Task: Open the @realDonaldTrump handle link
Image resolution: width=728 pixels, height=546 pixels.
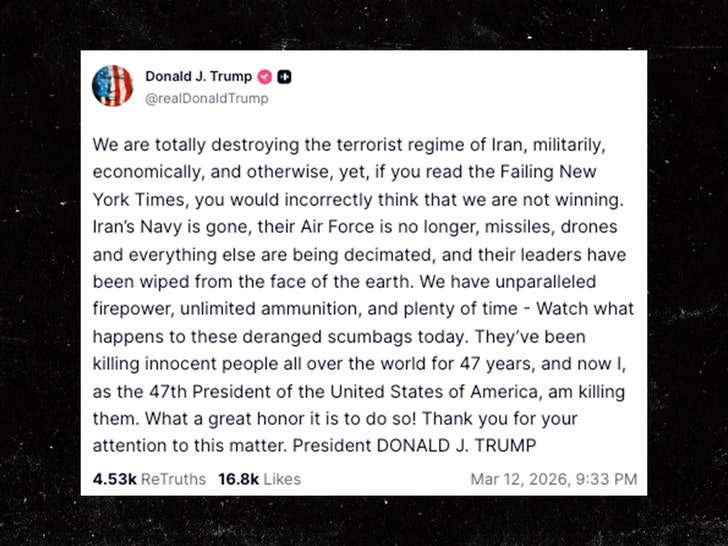Action: coord(207,98)
